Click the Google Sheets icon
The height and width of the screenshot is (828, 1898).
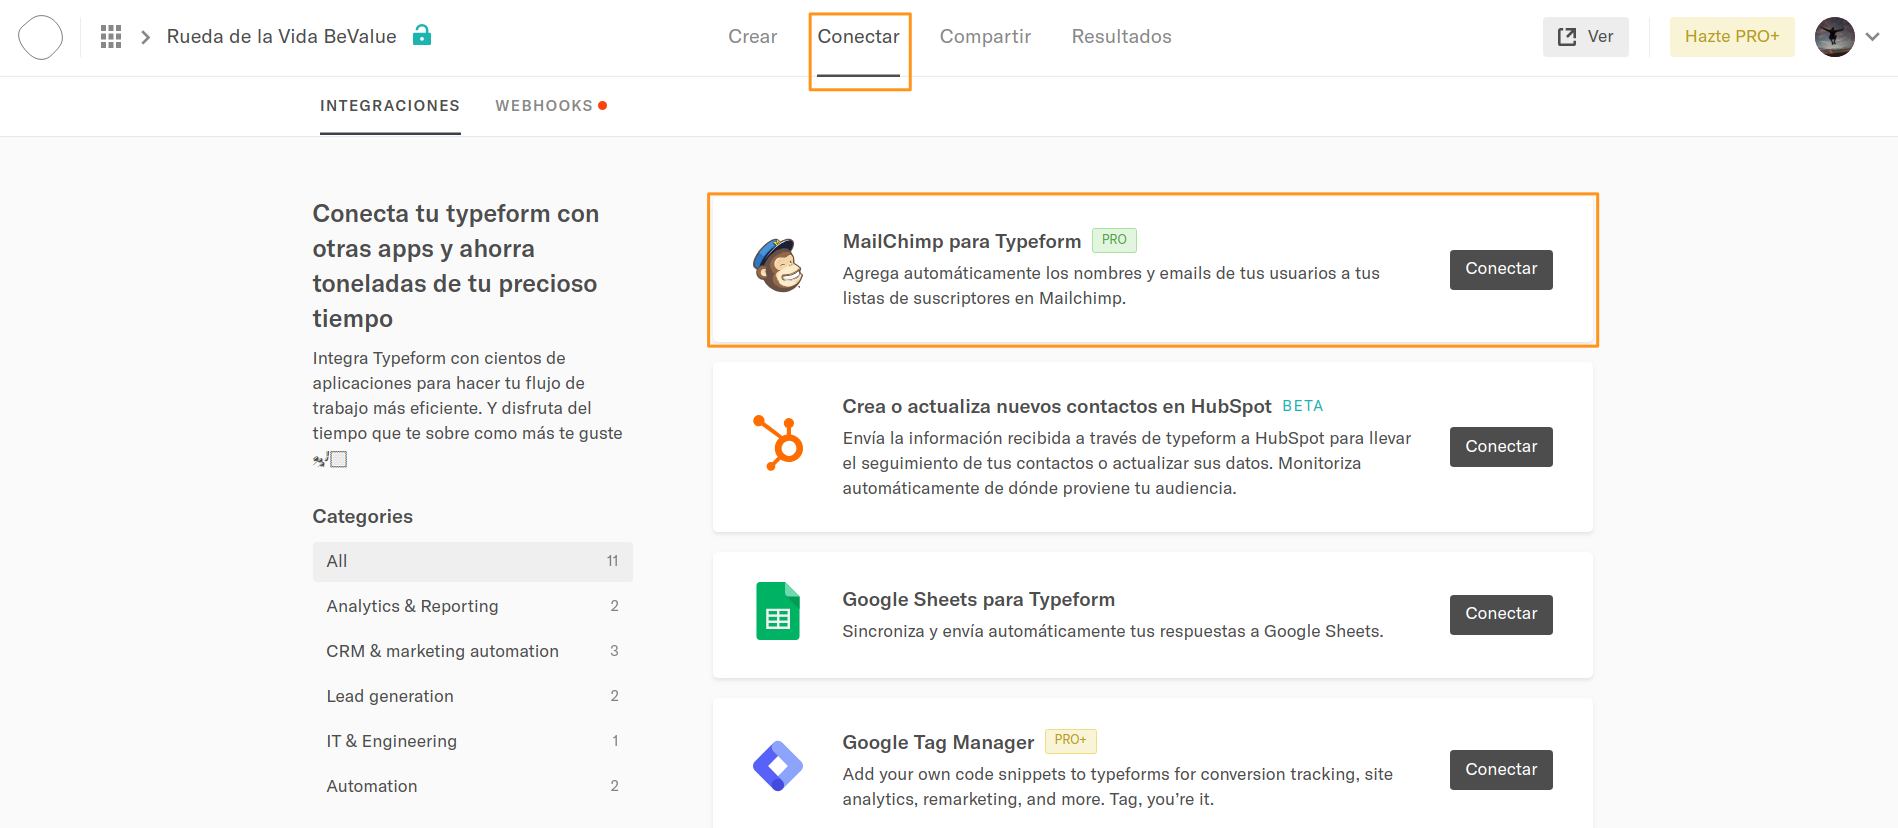click(x=778, y=611)
